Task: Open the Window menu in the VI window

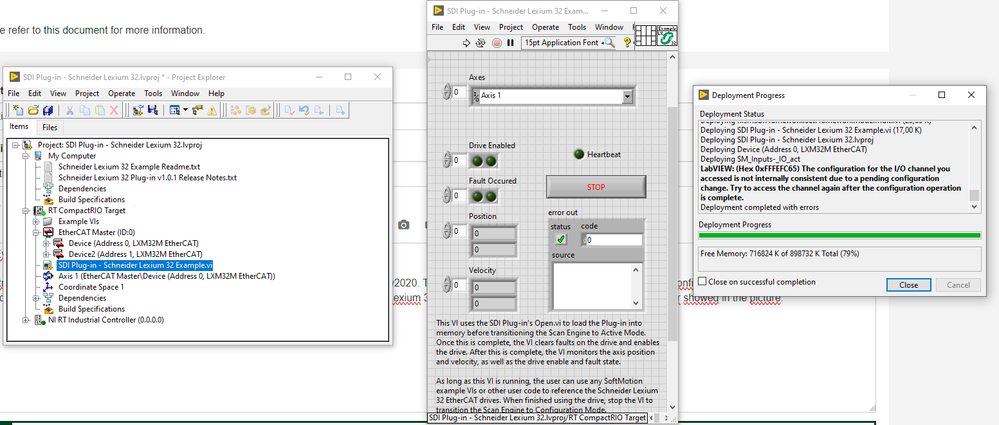Action: coord(609,27)
